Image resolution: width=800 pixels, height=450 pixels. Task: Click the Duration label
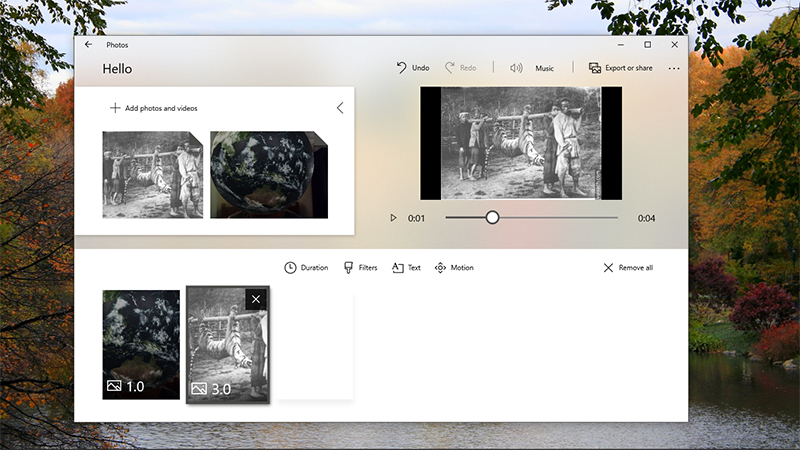[314, 268]
